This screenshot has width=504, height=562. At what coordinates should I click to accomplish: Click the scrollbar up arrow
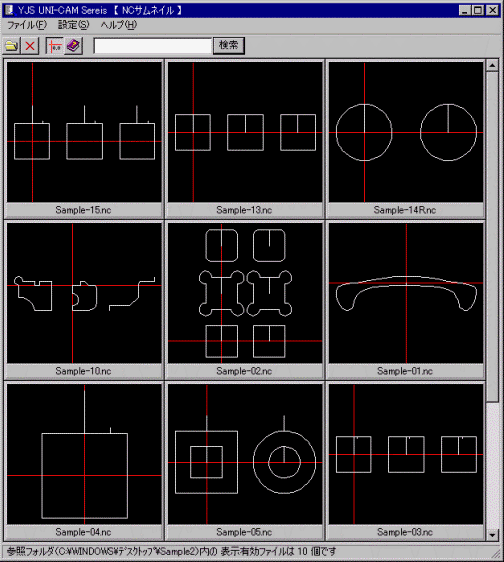pos(492,65)
